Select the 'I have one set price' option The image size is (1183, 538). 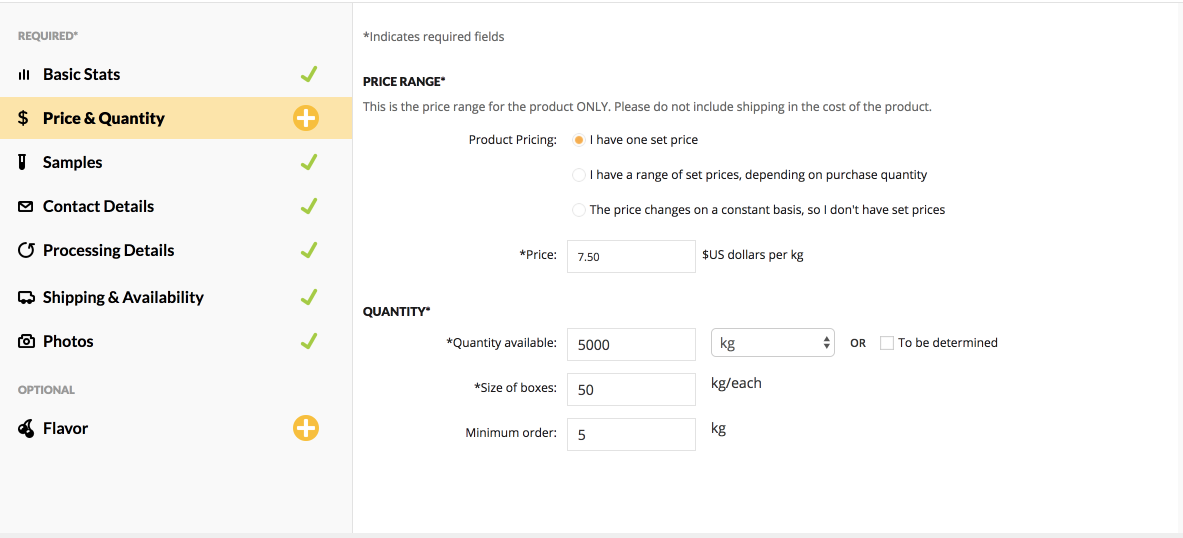tap(579, 140)
